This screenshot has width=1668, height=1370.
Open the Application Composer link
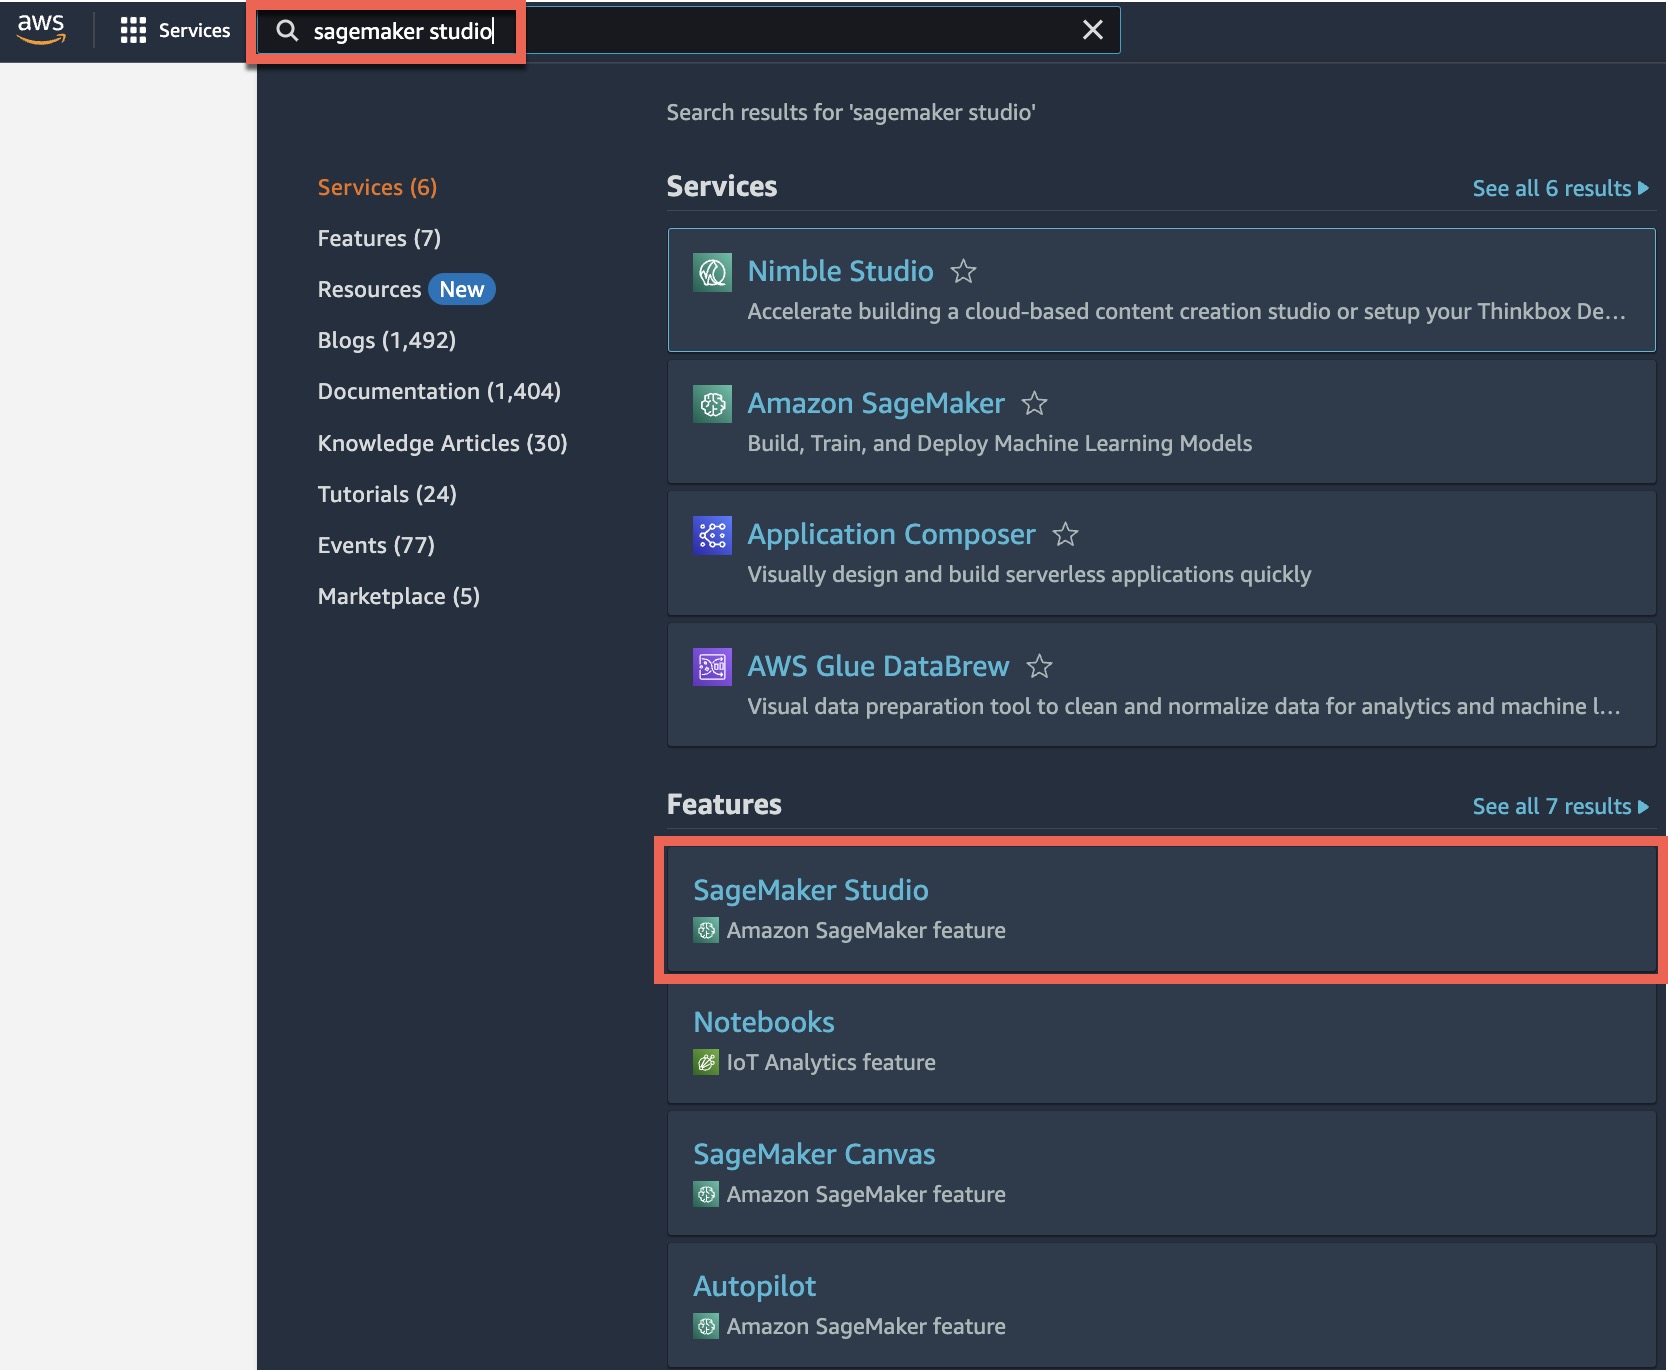pos(891,534)
